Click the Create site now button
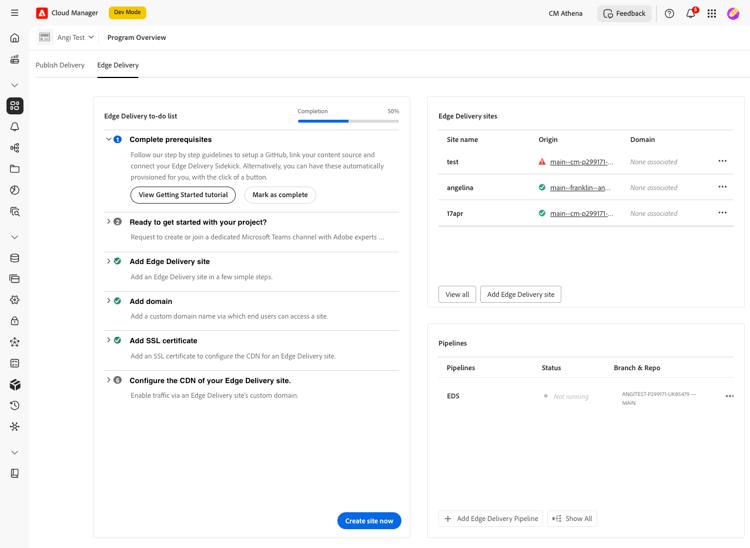Image resolution: width=750 pixels, height=548 pixels. [369, 521]
